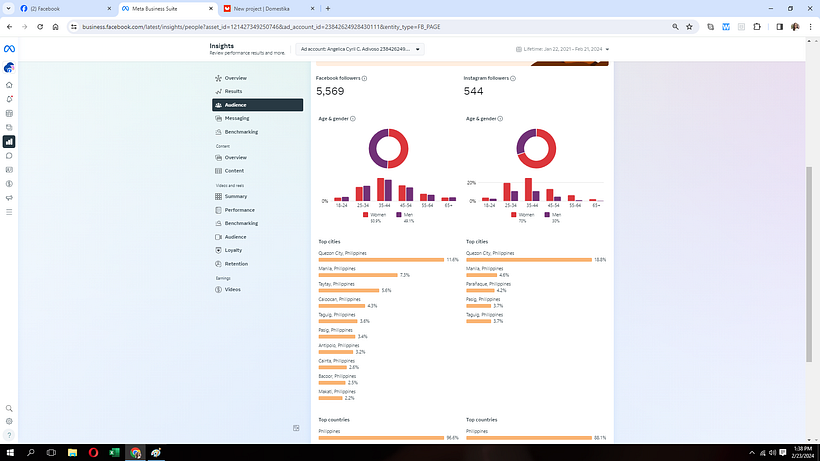Reload the page
Screen dimensions: 820x461
click(x=40, y=27)
